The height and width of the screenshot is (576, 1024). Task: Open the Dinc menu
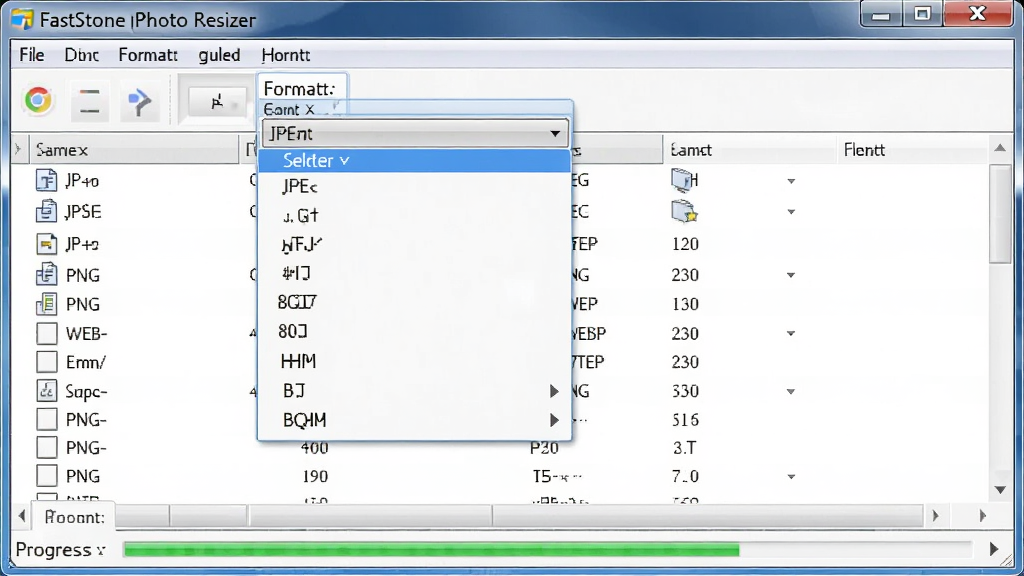click(82, 55)
